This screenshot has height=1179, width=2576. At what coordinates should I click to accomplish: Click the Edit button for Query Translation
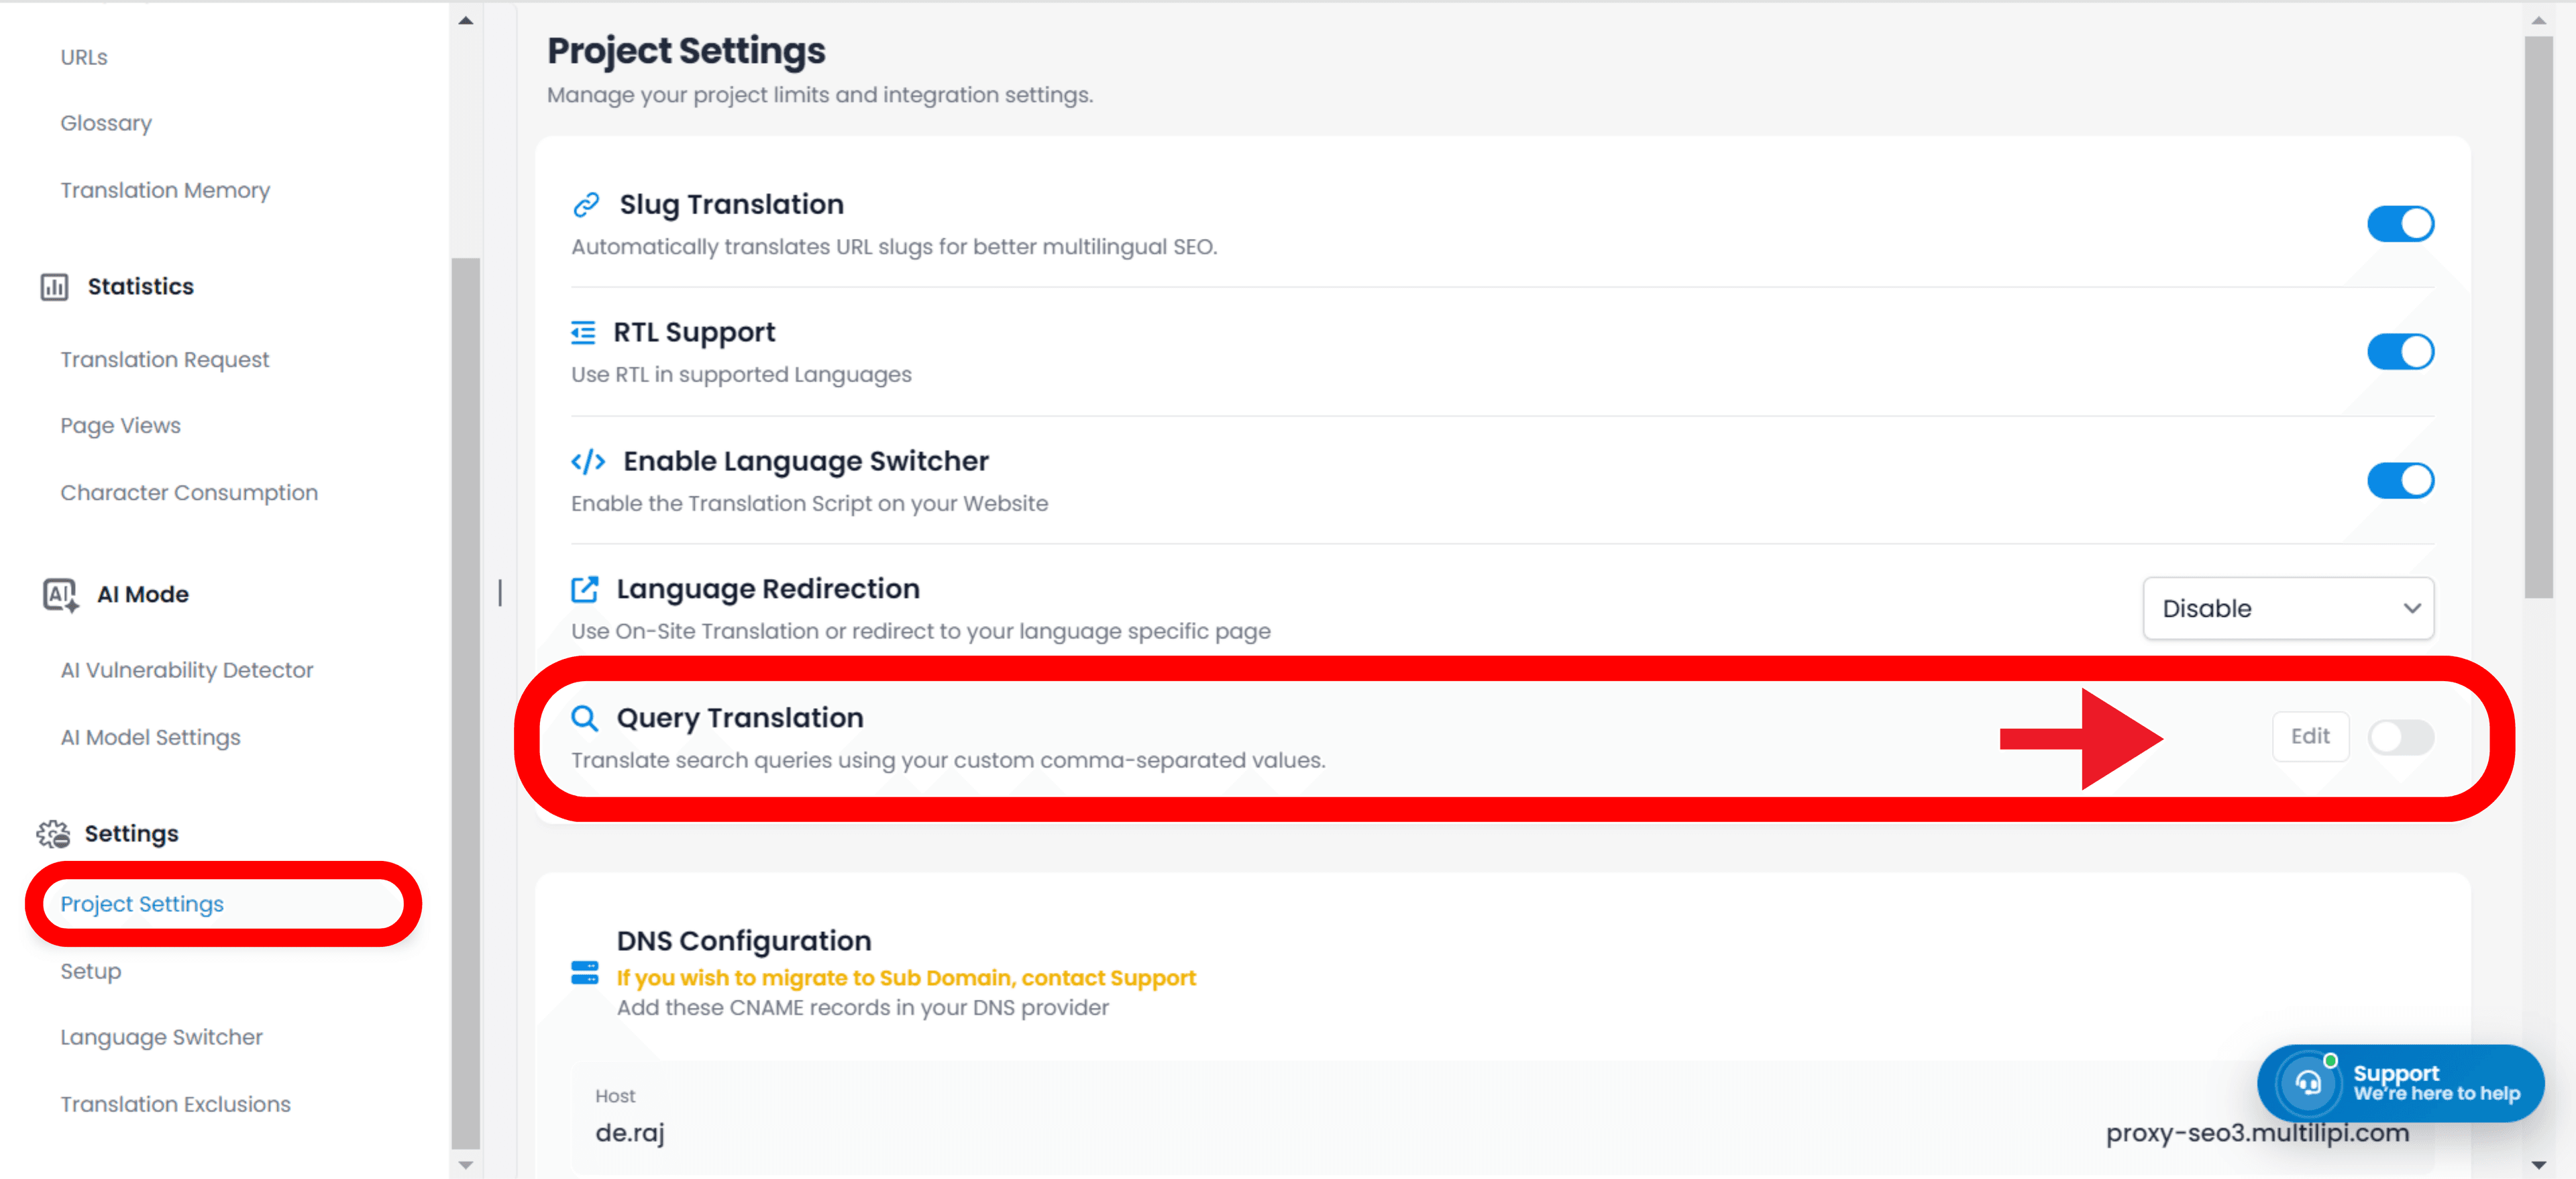2310,736
